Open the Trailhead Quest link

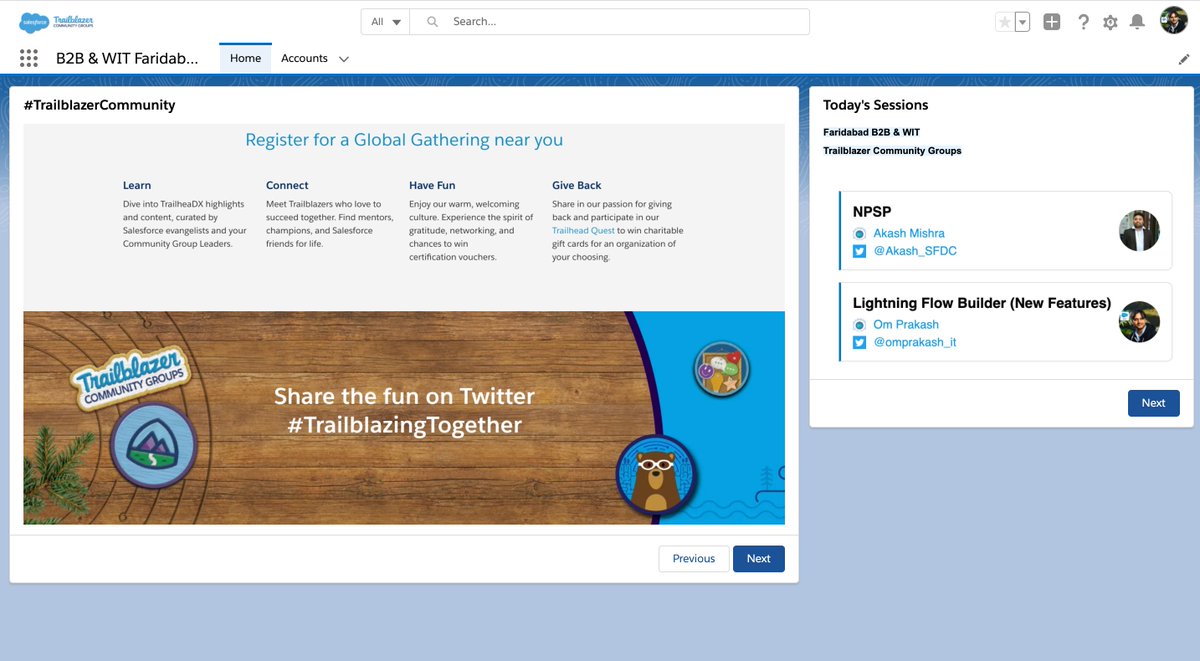pyautogui.click(x=583, y=230)
